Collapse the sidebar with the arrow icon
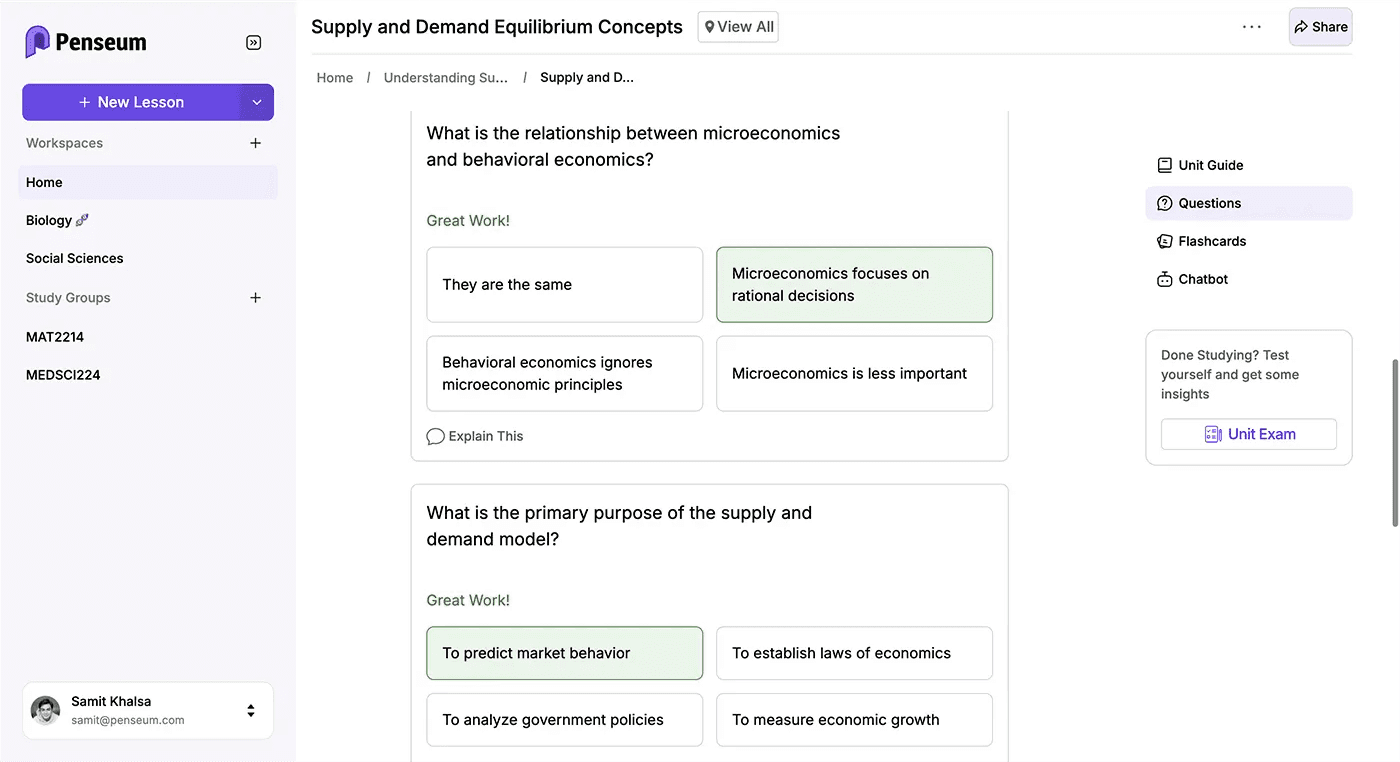Image resolution: width=1400 pixels, height=762 pixels. coord(253,42)
